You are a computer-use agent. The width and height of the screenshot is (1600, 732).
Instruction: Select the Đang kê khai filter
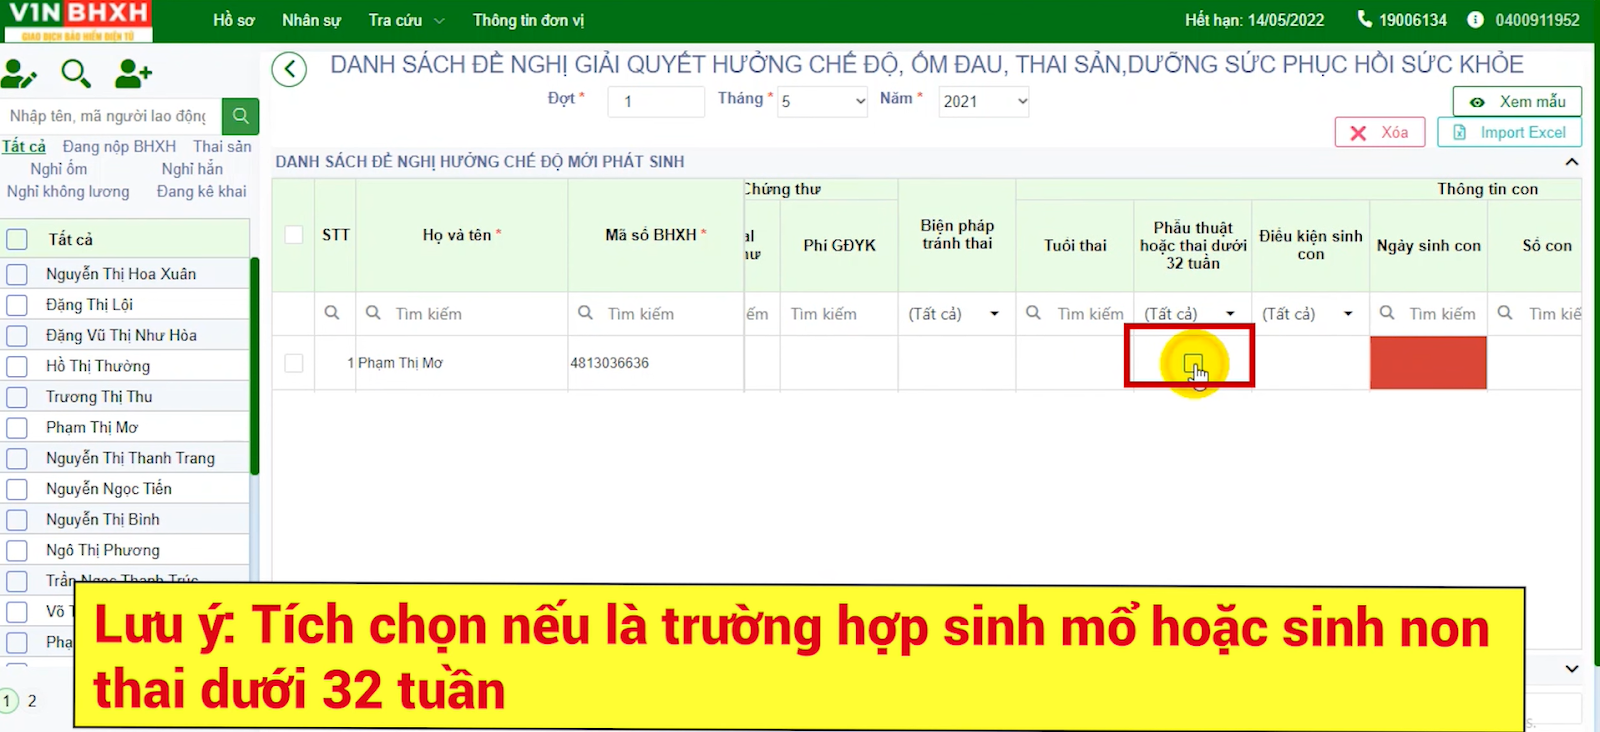point(201,191)
